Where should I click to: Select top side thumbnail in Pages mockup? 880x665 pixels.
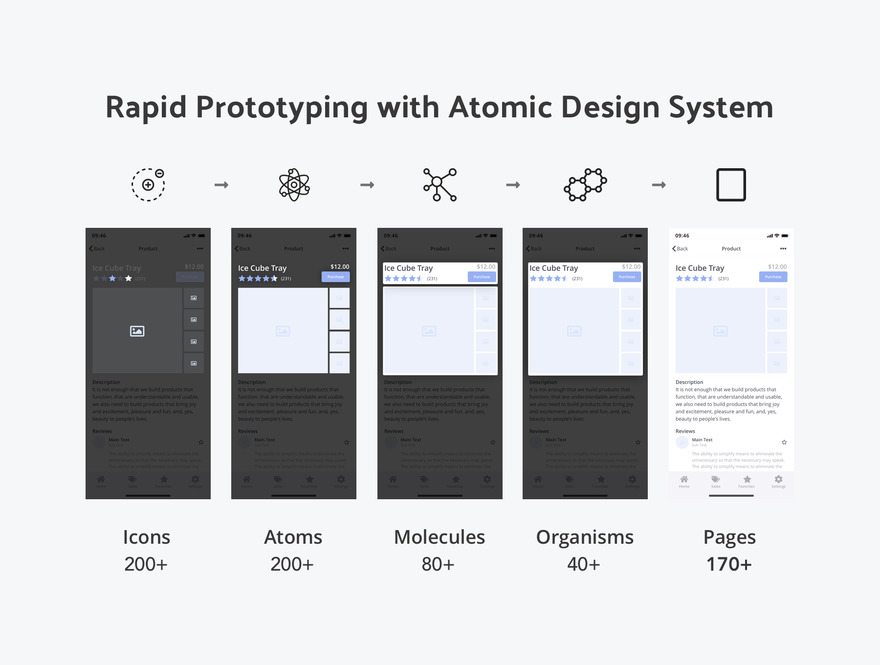(x=777, y=298)
